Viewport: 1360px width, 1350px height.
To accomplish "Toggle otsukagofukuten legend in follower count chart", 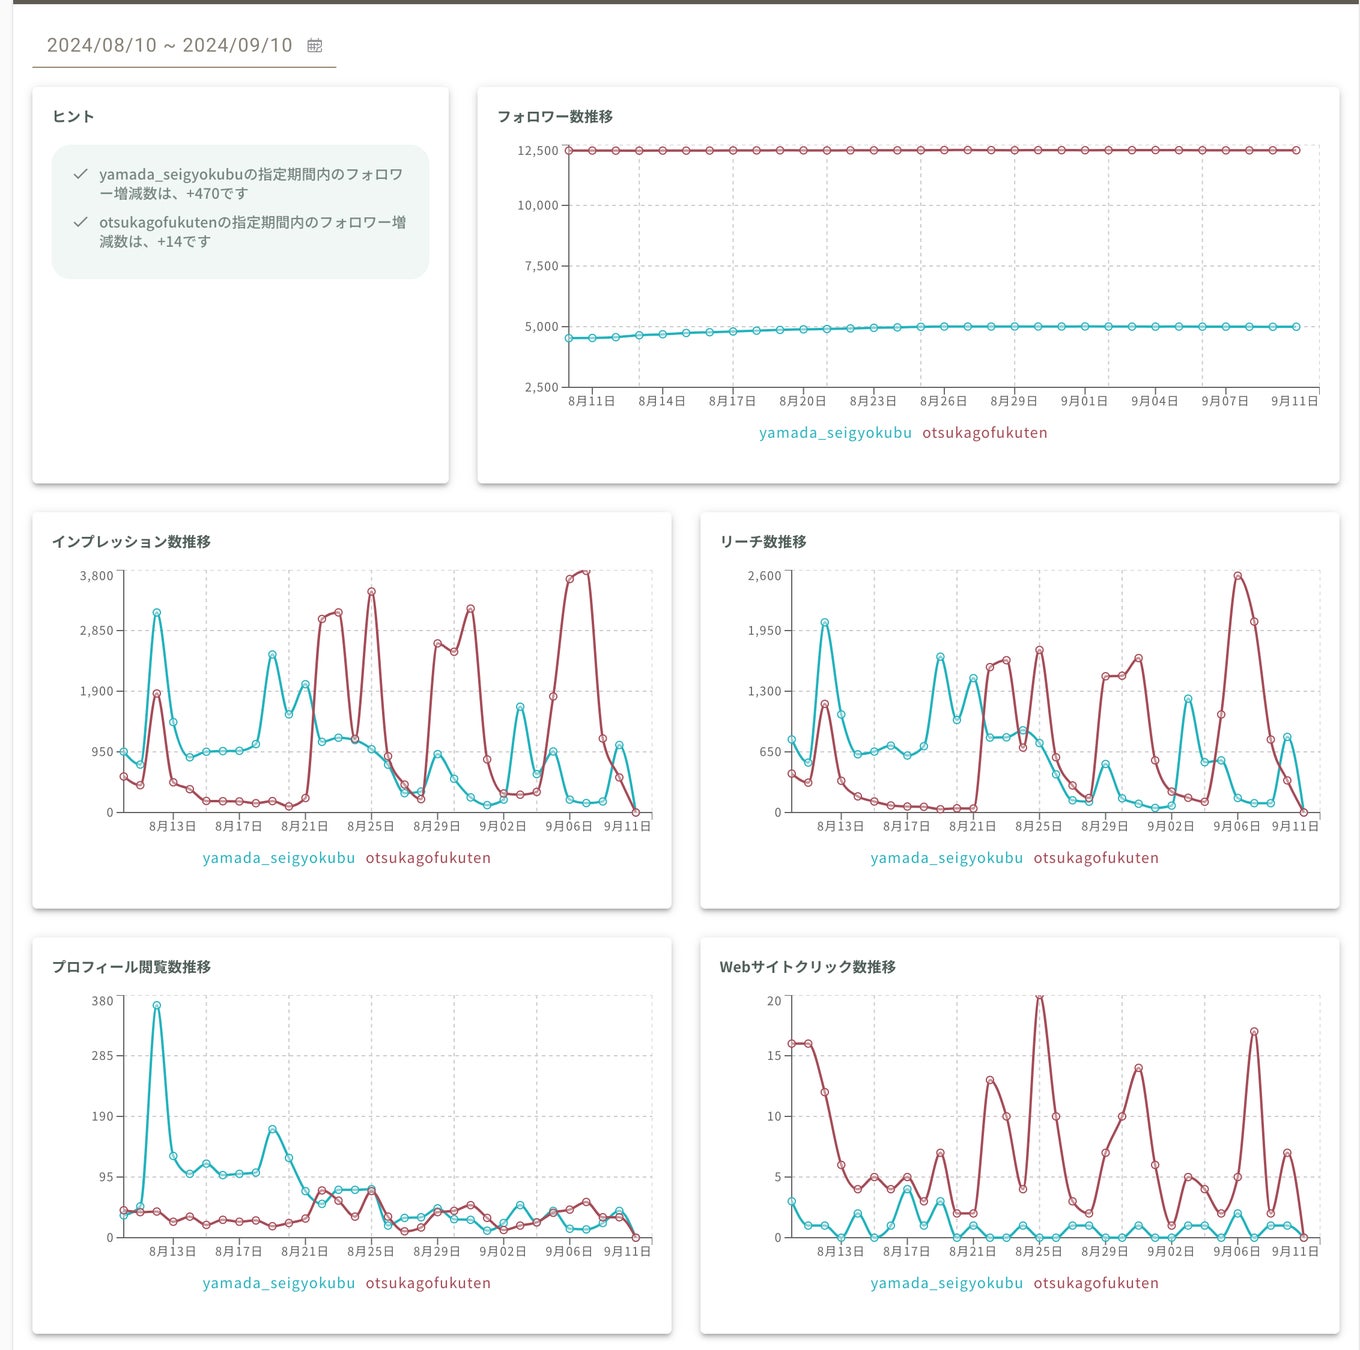I will [985, 433].
